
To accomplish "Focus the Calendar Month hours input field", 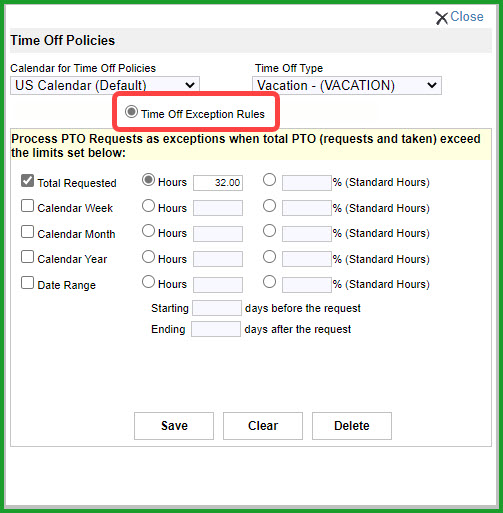I will click(218, 234).
